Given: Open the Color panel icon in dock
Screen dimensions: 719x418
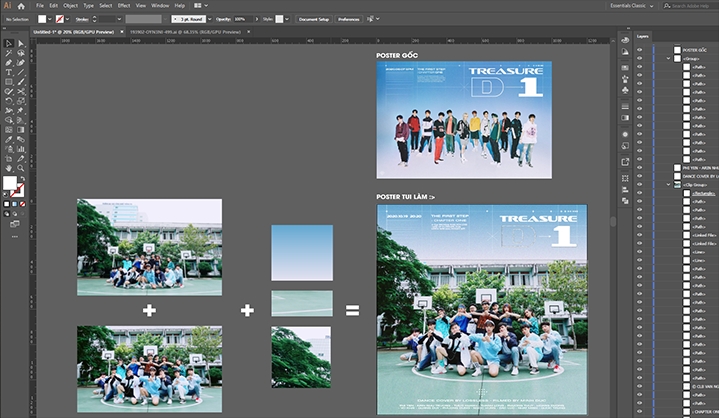Looking at the screenshot, I should pyautogui.click(x=625, y=40).
